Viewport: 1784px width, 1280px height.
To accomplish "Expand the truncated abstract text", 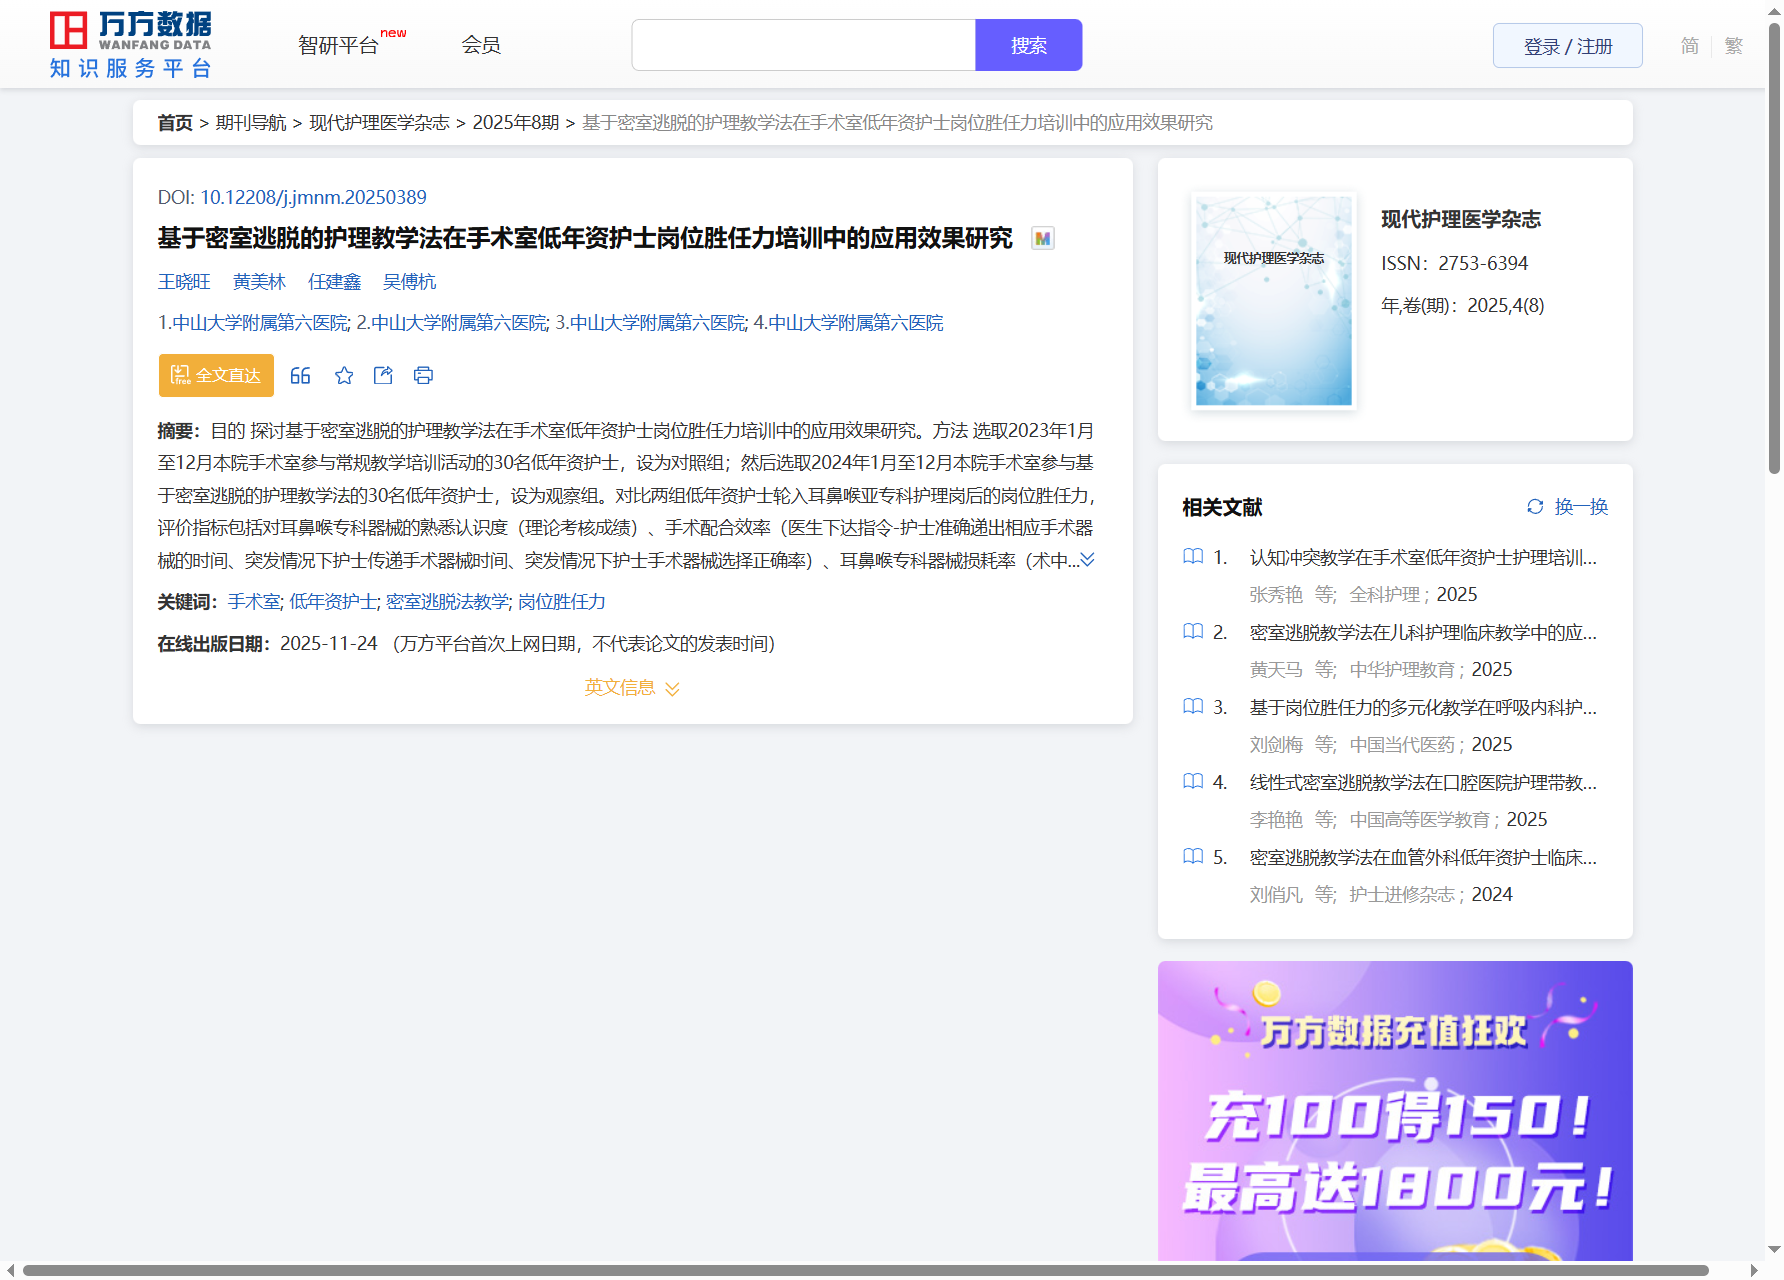I will (x=1087, y=560).
